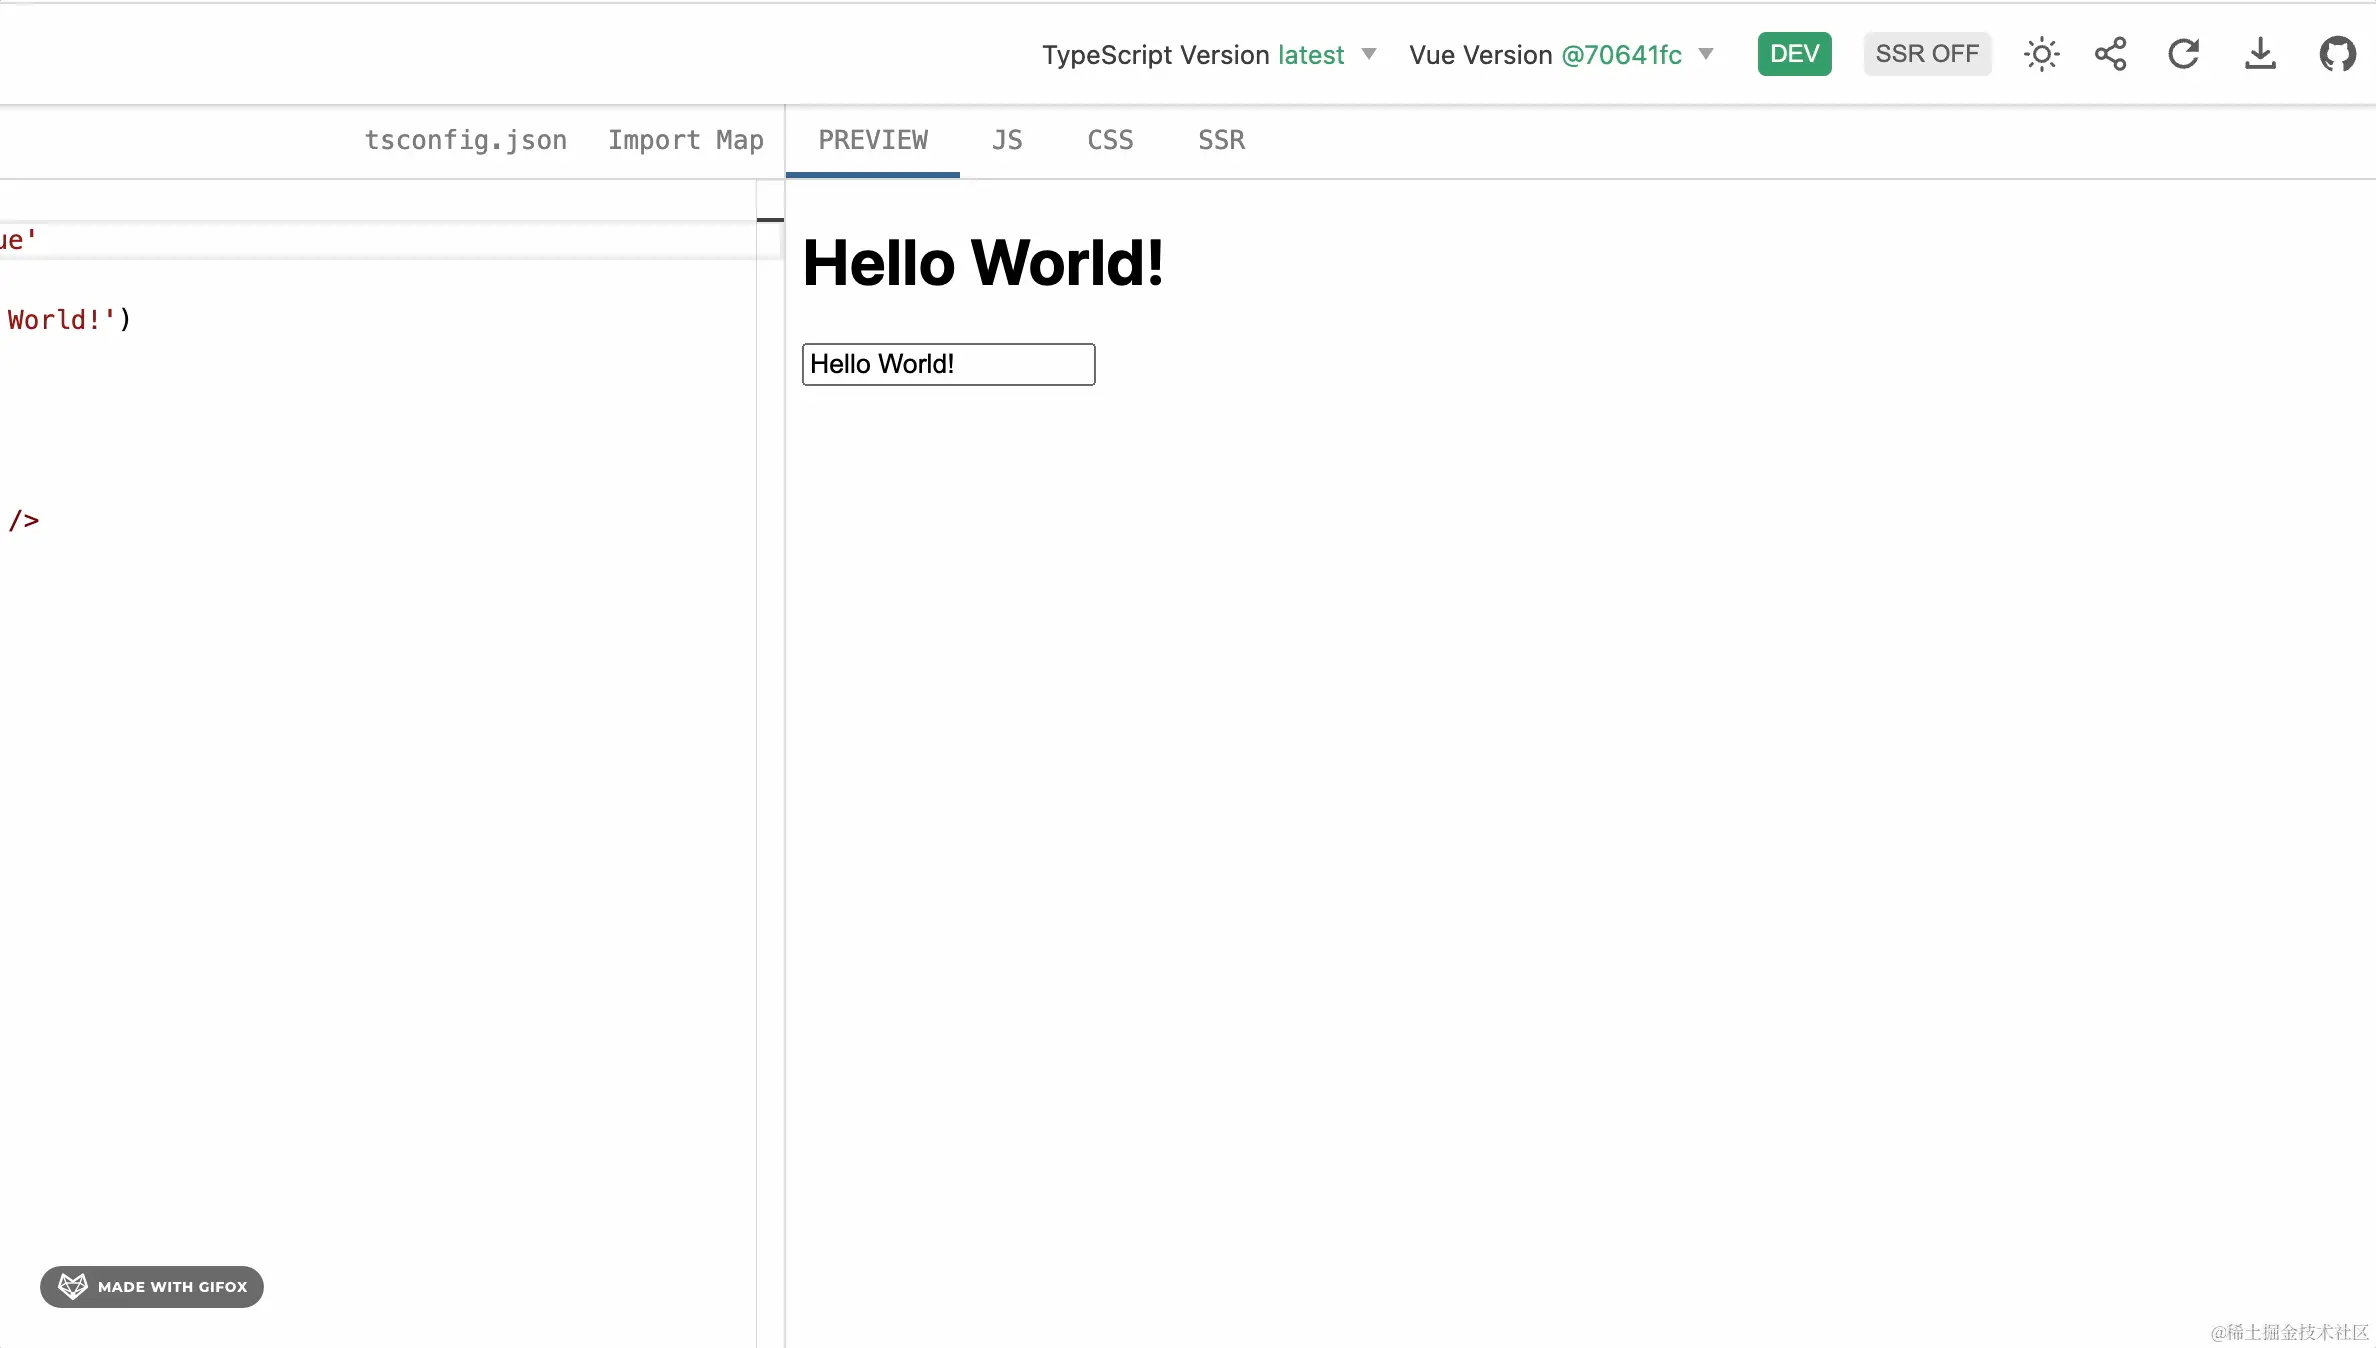This screenshot has height=1348, width=2376.
Task: Expand the TypeScript Version dropdown arrow
Action: click(x=1369, y=54)
